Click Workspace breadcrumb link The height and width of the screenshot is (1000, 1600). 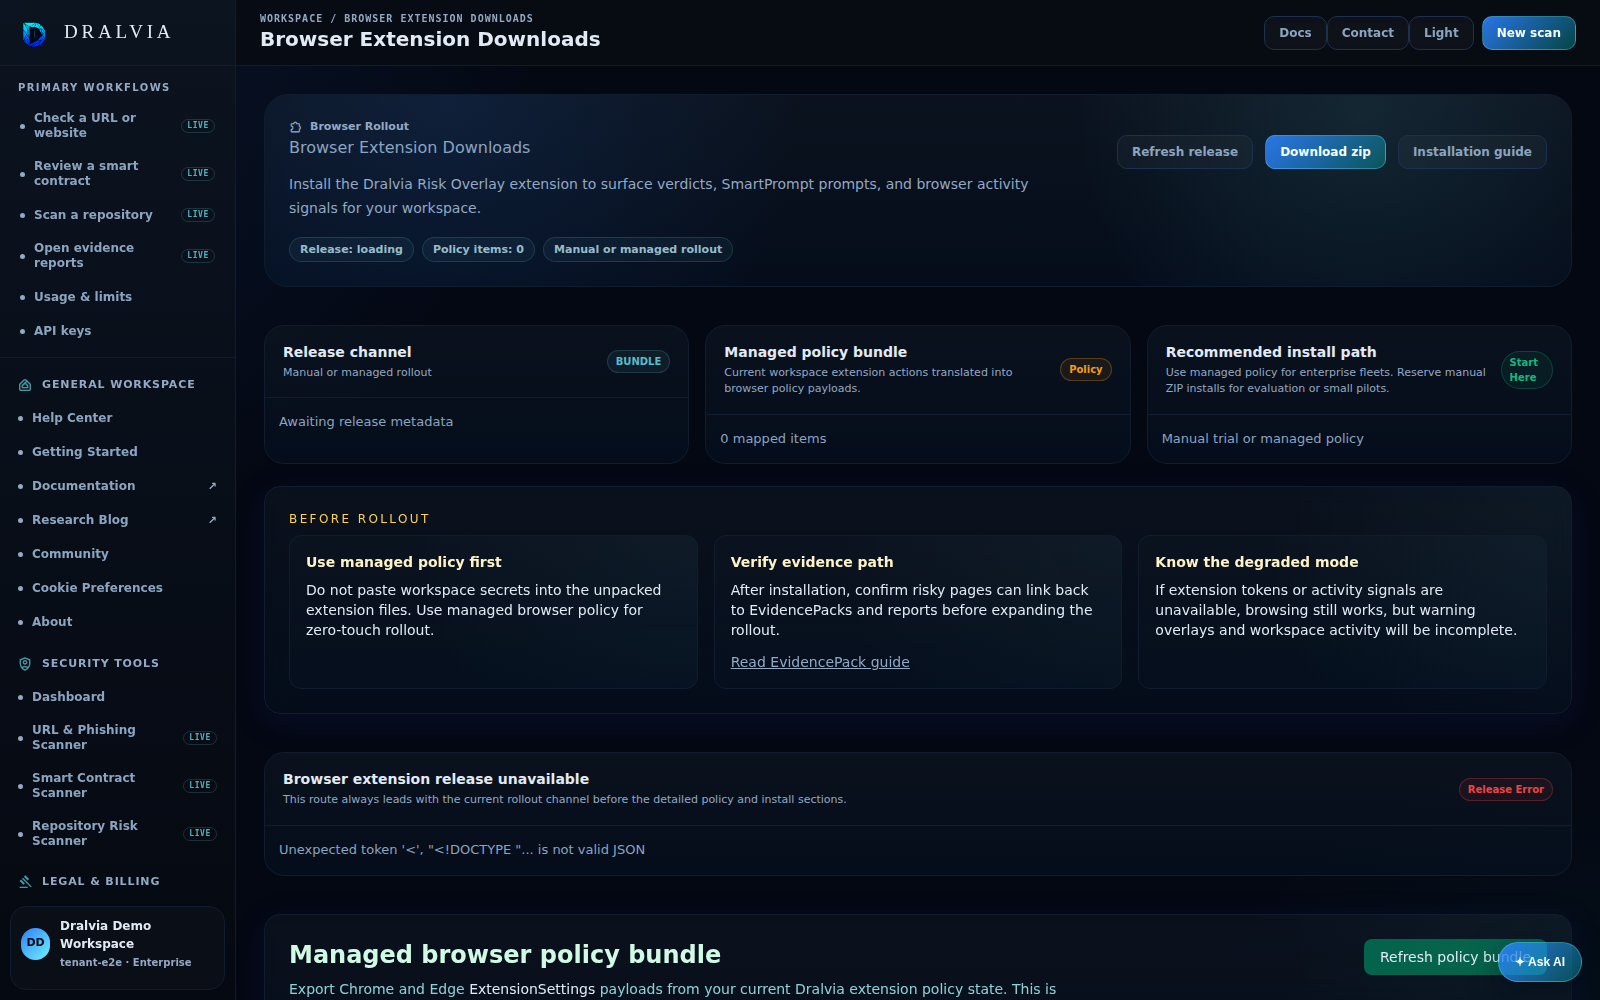pyautogui.click(x=291, y=19)
